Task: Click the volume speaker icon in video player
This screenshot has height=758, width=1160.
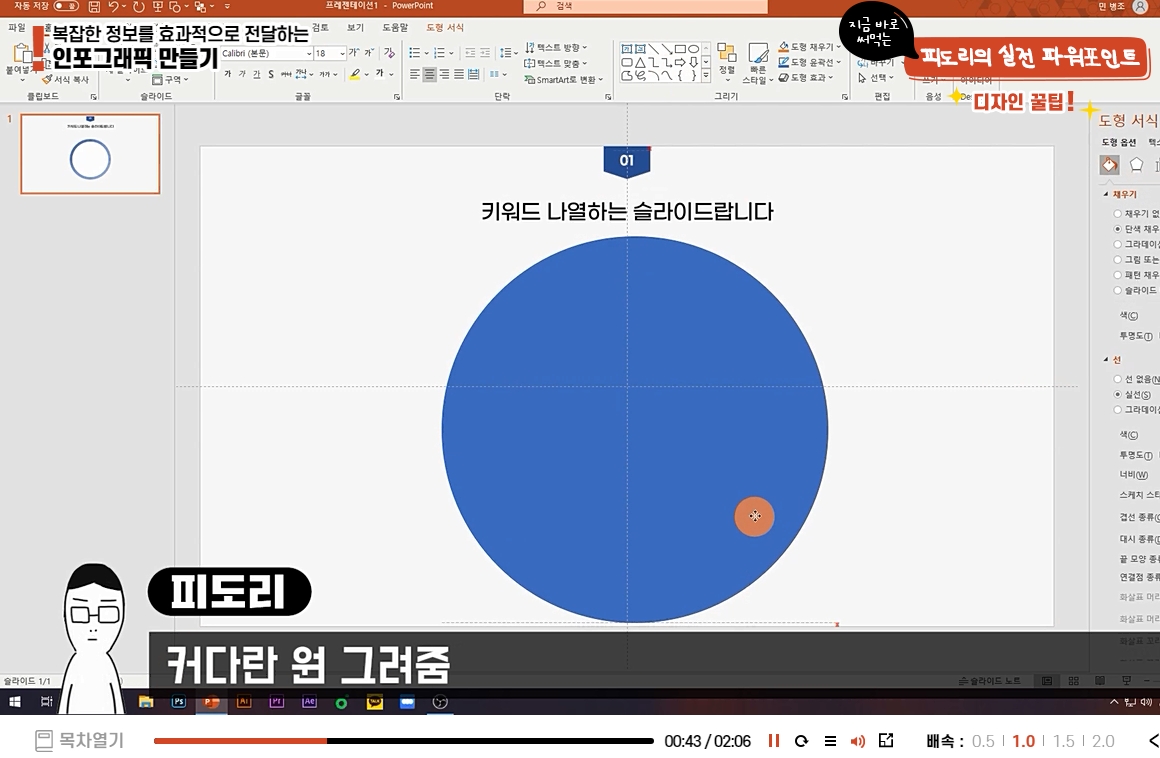Action: coord(857,741)
